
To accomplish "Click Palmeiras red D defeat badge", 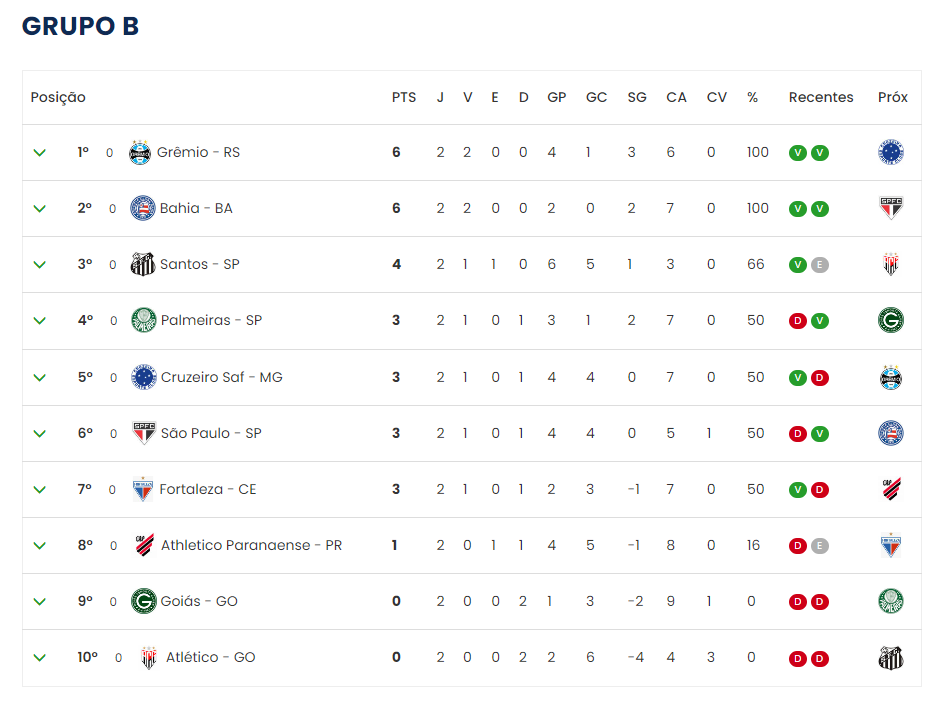I will (798, 321).
